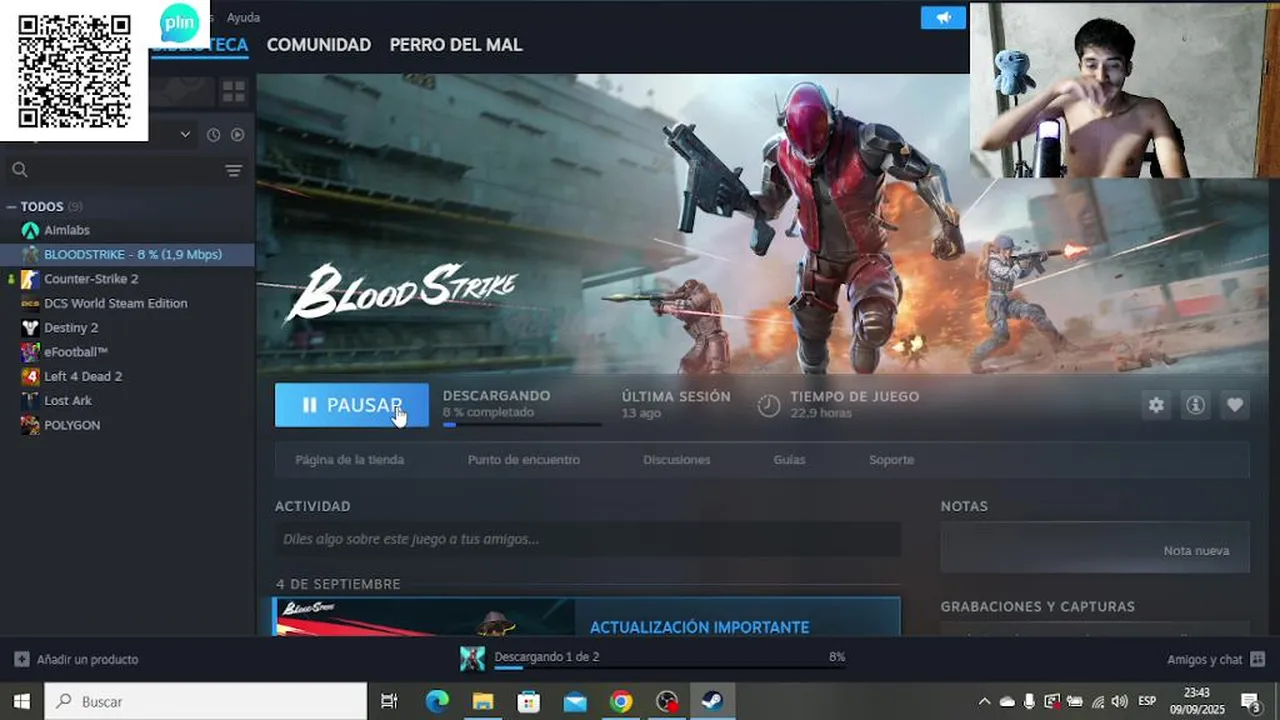
Task: Open Página de la tienda link
Action: (x=350, y=460)
